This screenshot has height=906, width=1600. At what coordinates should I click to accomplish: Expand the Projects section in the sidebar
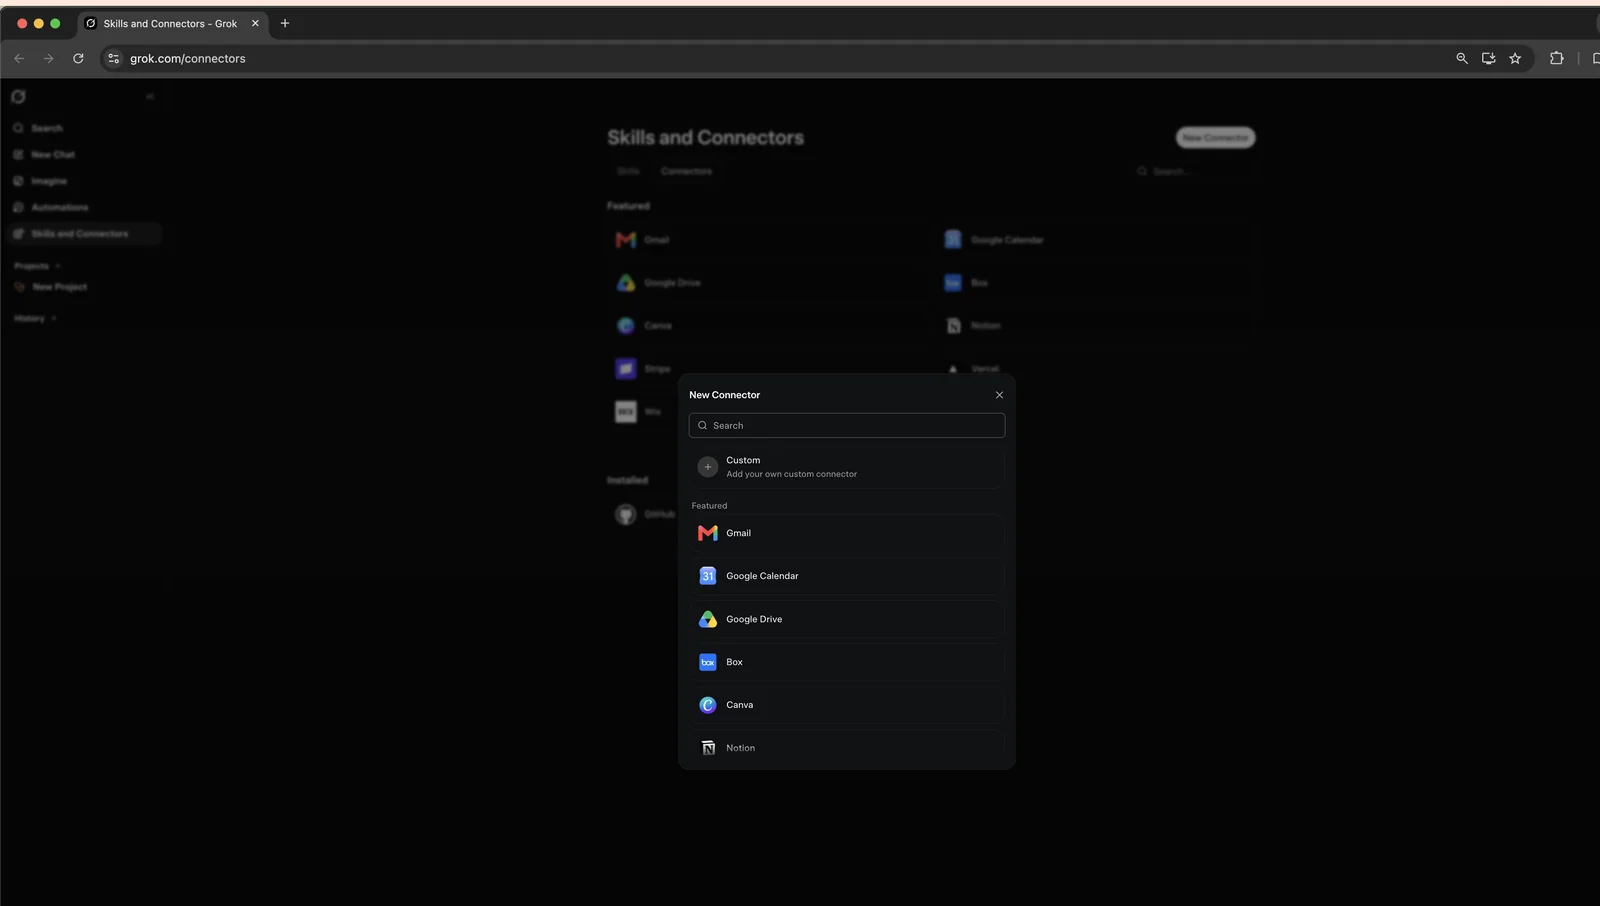tap(38, 266)
